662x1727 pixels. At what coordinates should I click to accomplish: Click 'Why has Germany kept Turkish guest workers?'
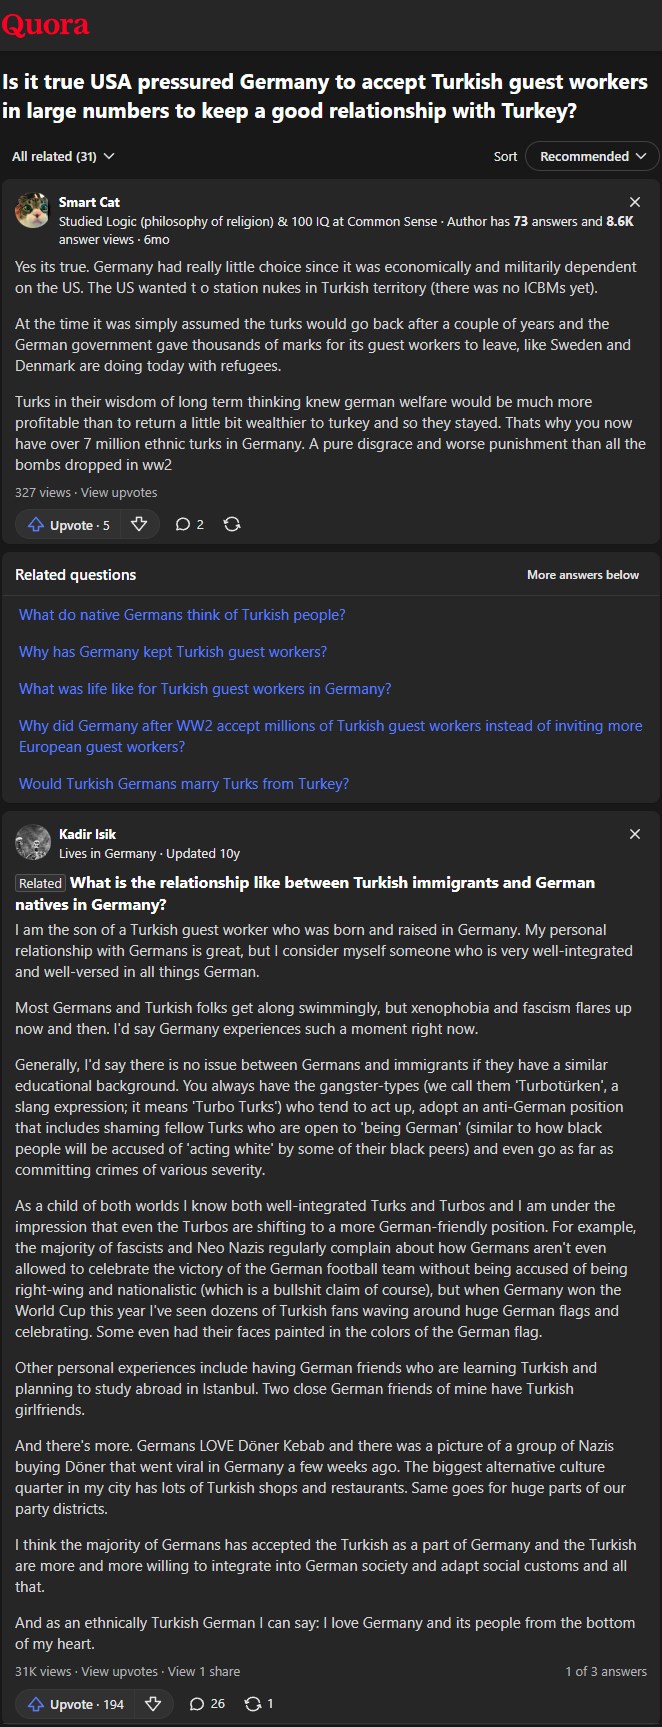[173, 652]
